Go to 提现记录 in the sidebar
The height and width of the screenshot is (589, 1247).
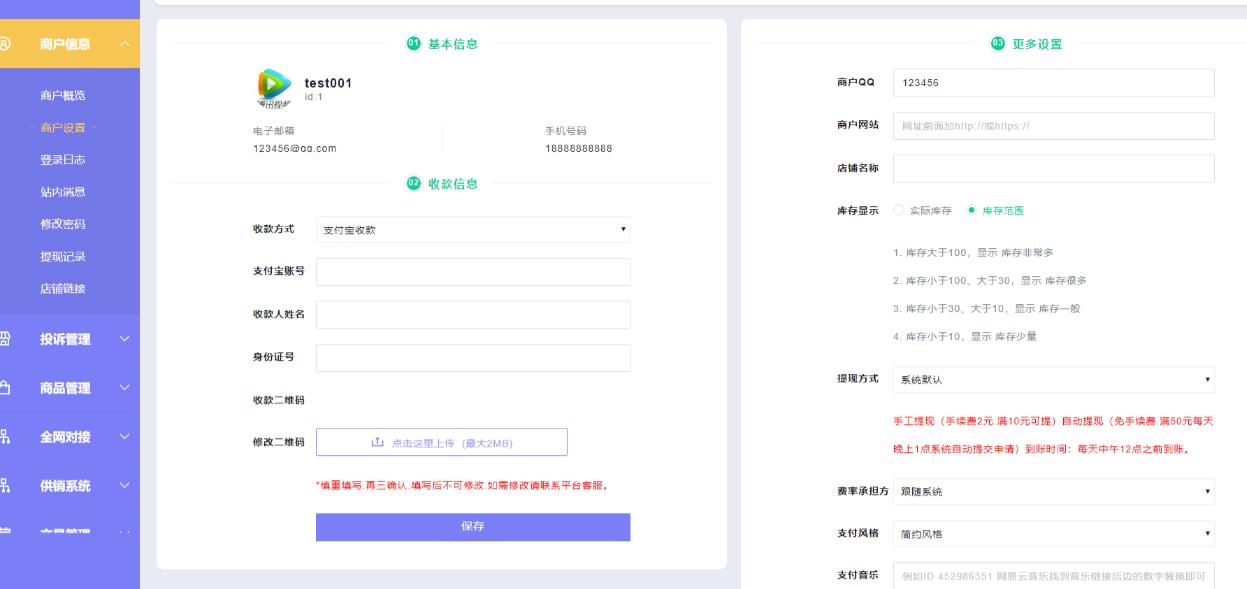click(63, 257)
